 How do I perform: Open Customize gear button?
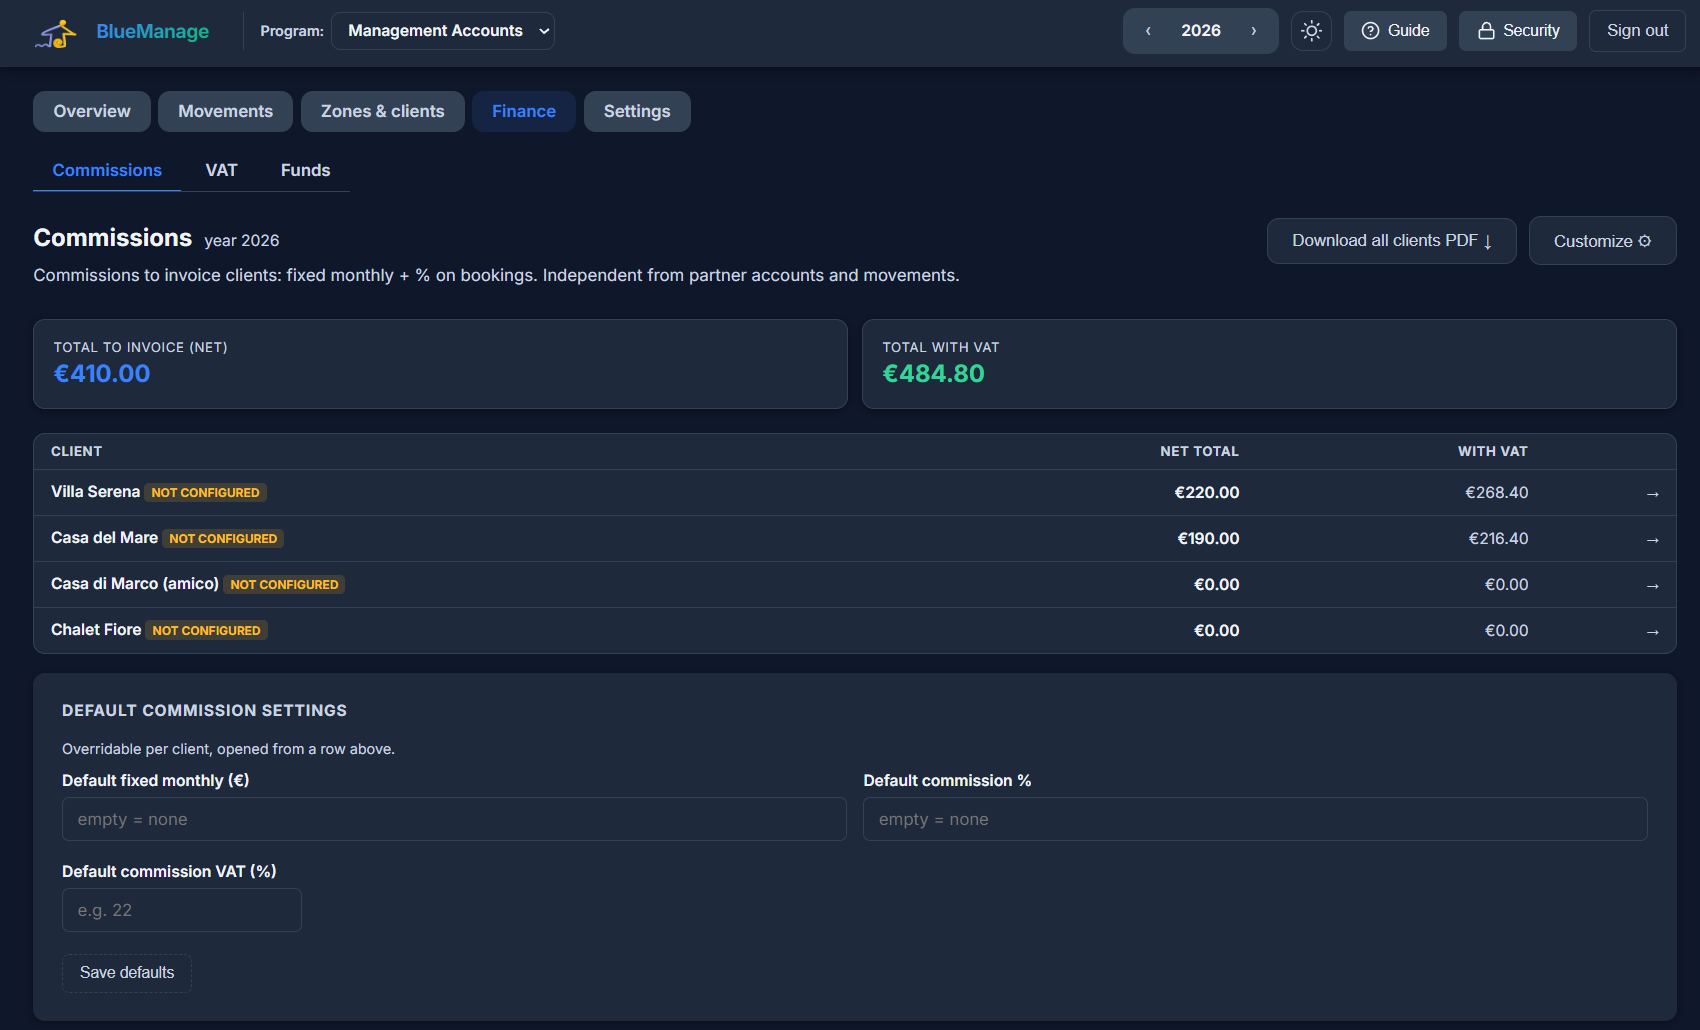point(1602,241)
